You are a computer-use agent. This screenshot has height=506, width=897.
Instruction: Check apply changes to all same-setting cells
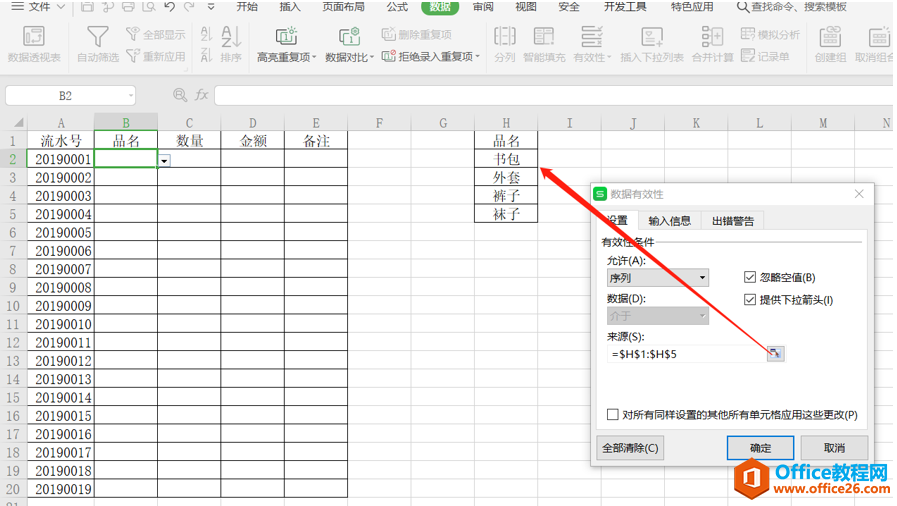pyautogui.click(x=613, y=415)
